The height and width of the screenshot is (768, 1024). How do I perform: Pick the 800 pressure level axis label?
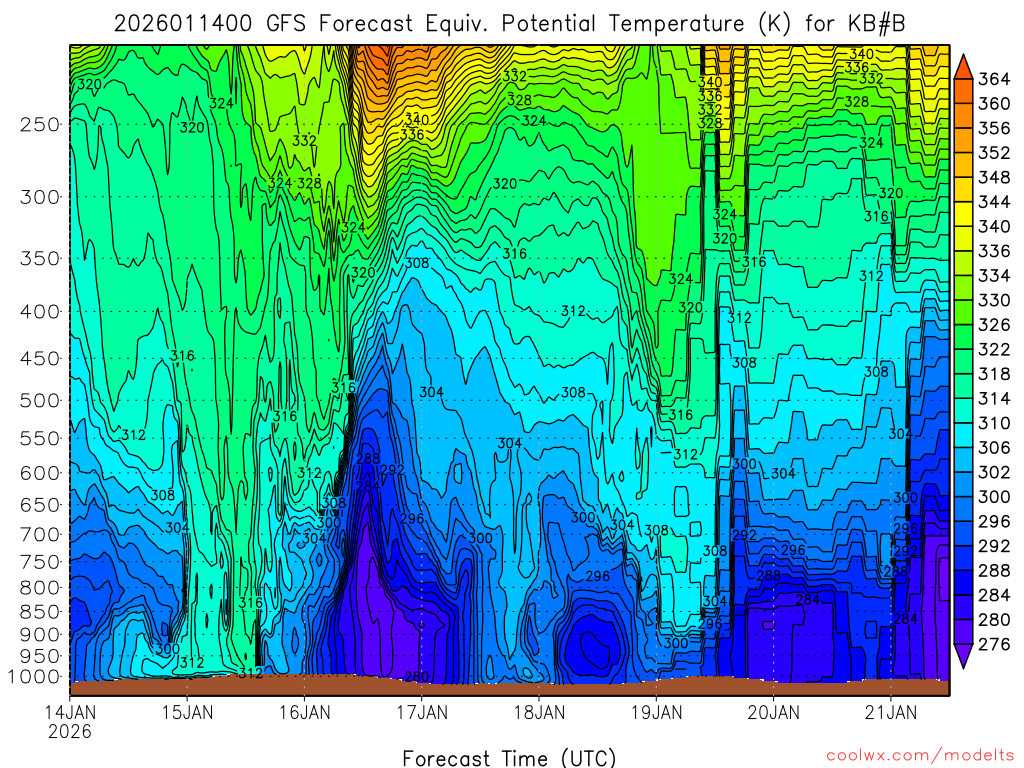tap(40, 588)
